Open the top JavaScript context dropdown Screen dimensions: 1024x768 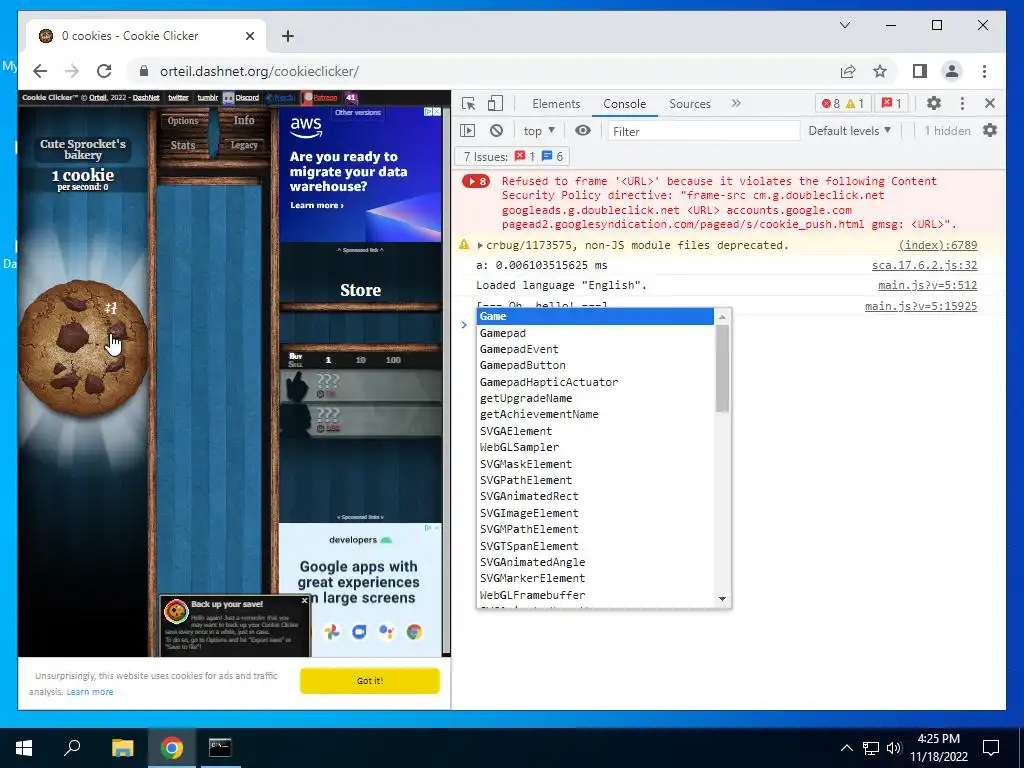coord(539,131)
